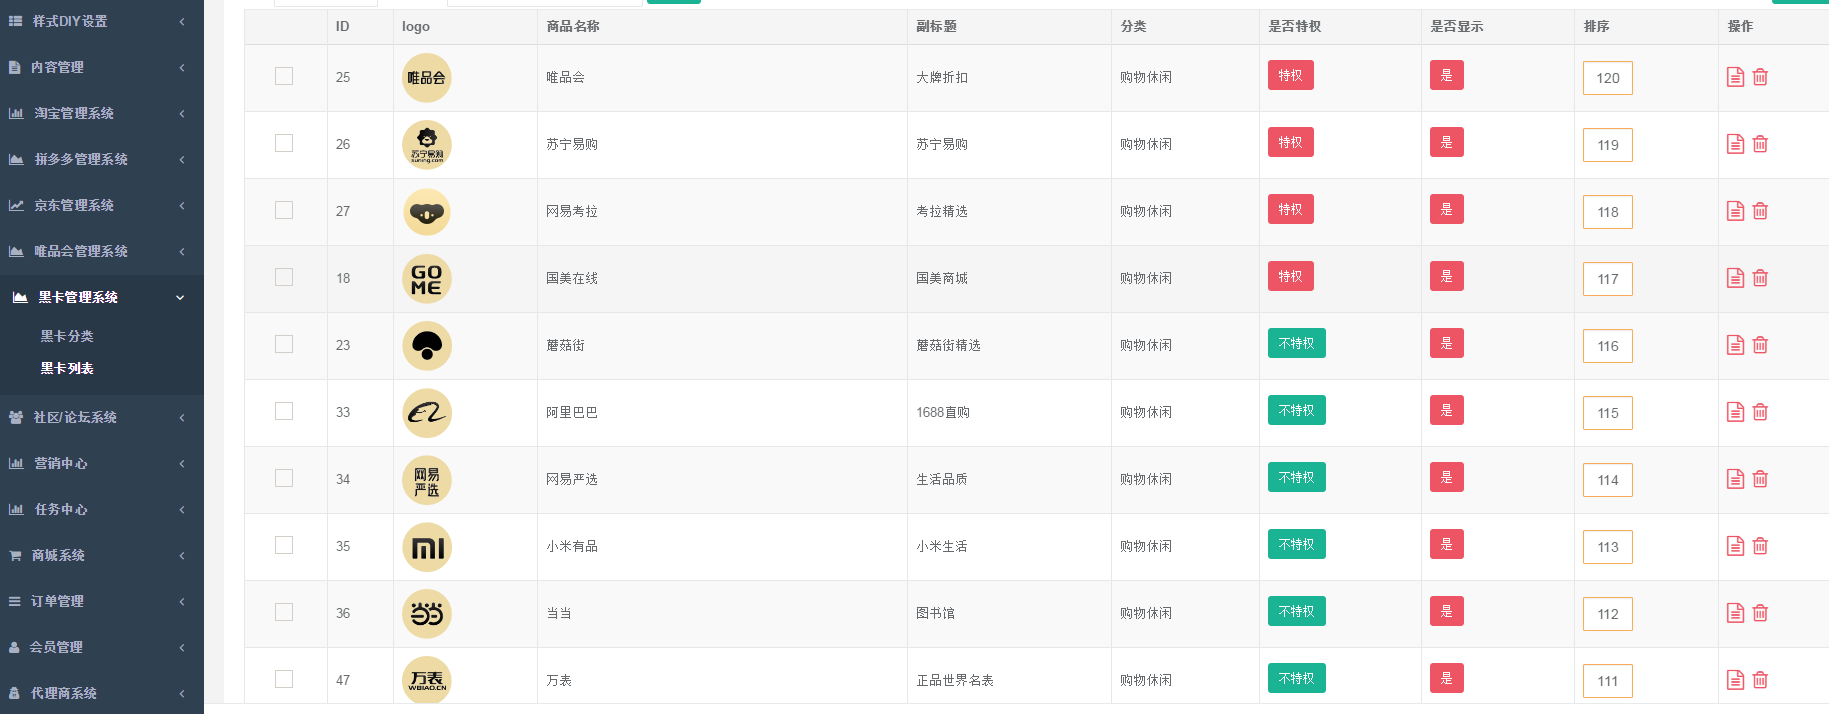Check the box for 阿里巴巴 row

coord(284,411)
